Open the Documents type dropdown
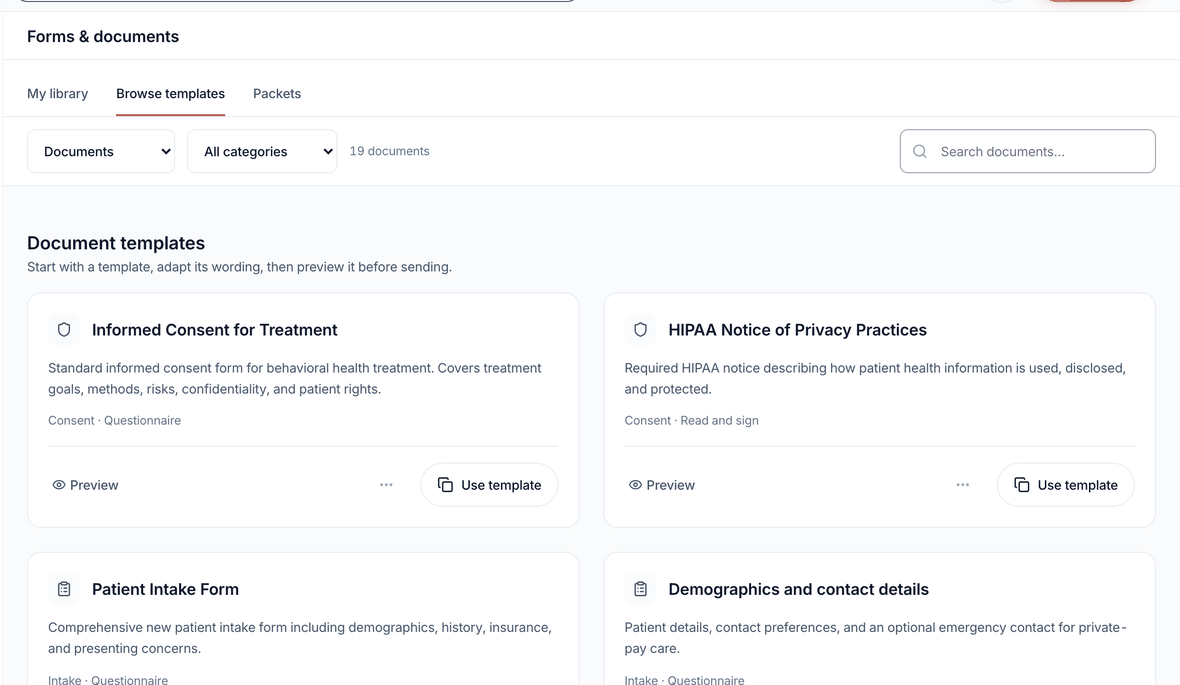This screenshot has height=685, width=1180. pos(101,151)
